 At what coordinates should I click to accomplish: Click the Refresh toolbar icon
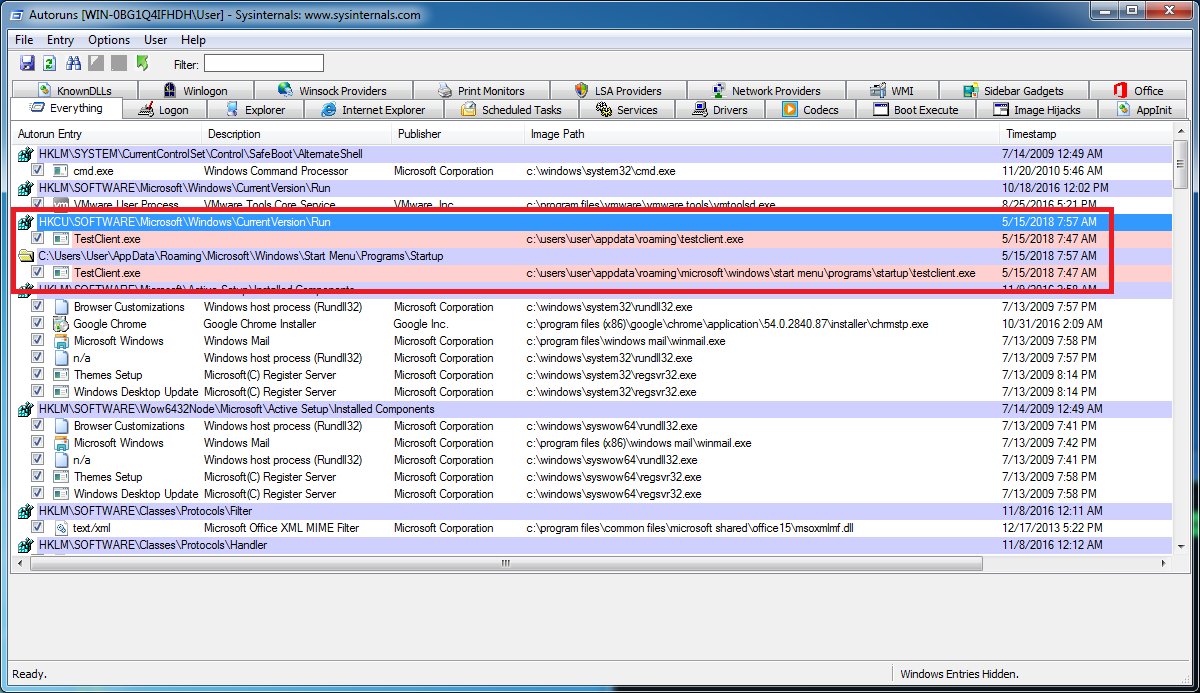[49, 64]
